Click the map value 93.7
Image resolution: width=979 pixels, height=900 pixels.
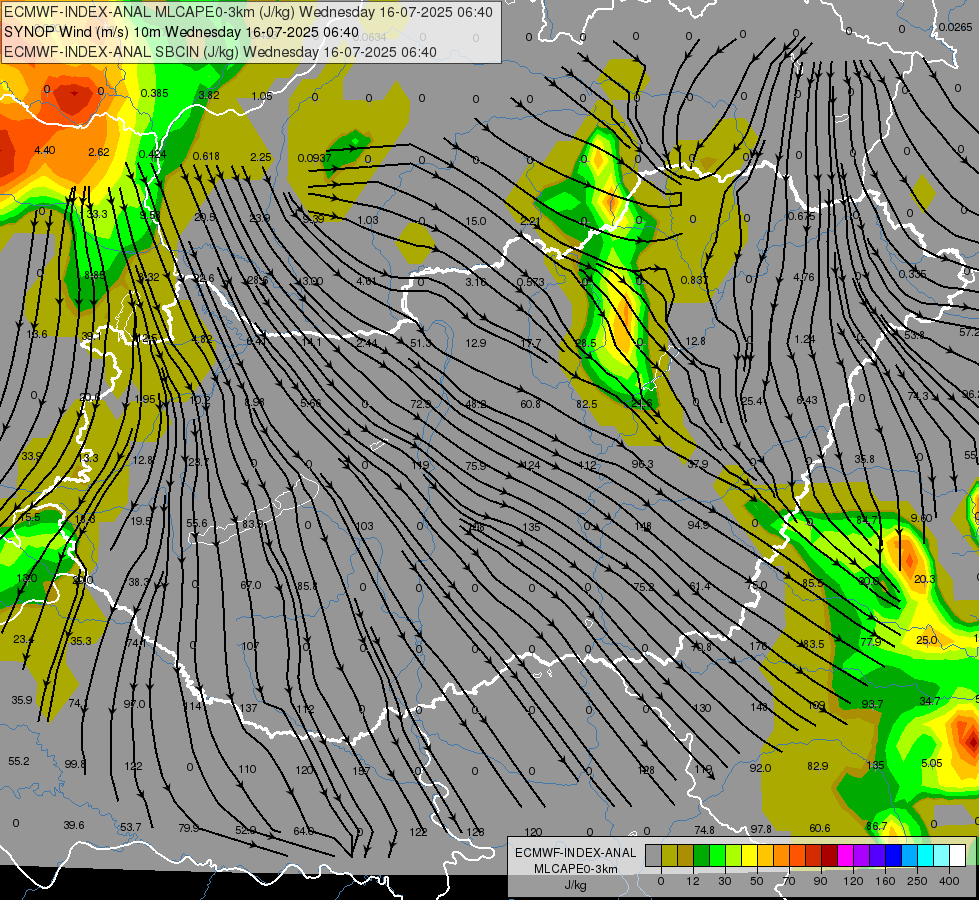click(872, 704)
